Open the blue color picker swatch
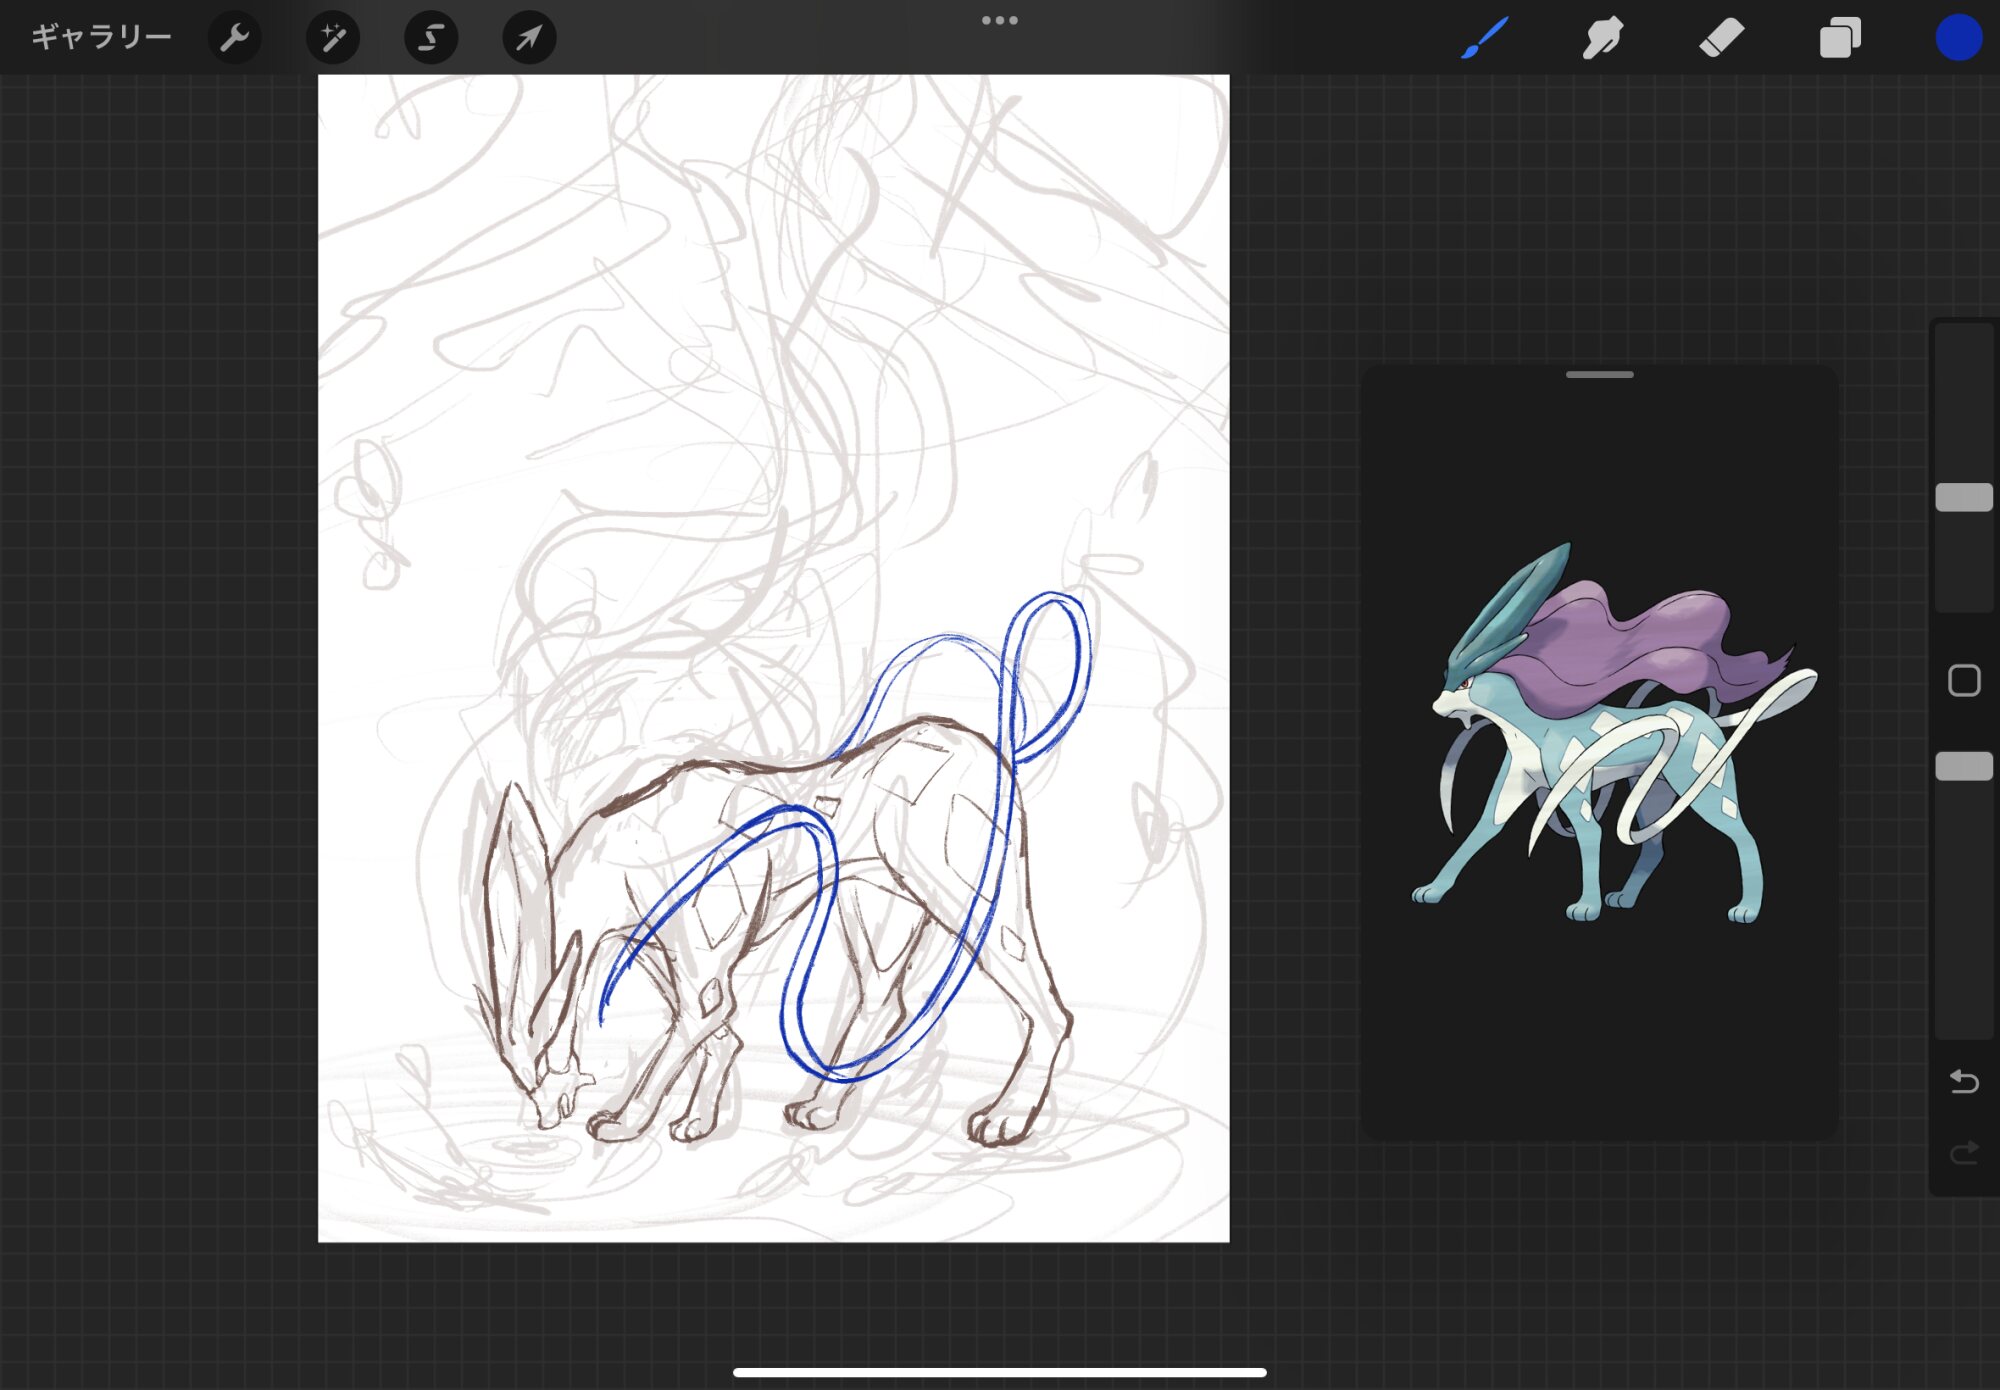 pyautogui.click(x=1958, y=38)
